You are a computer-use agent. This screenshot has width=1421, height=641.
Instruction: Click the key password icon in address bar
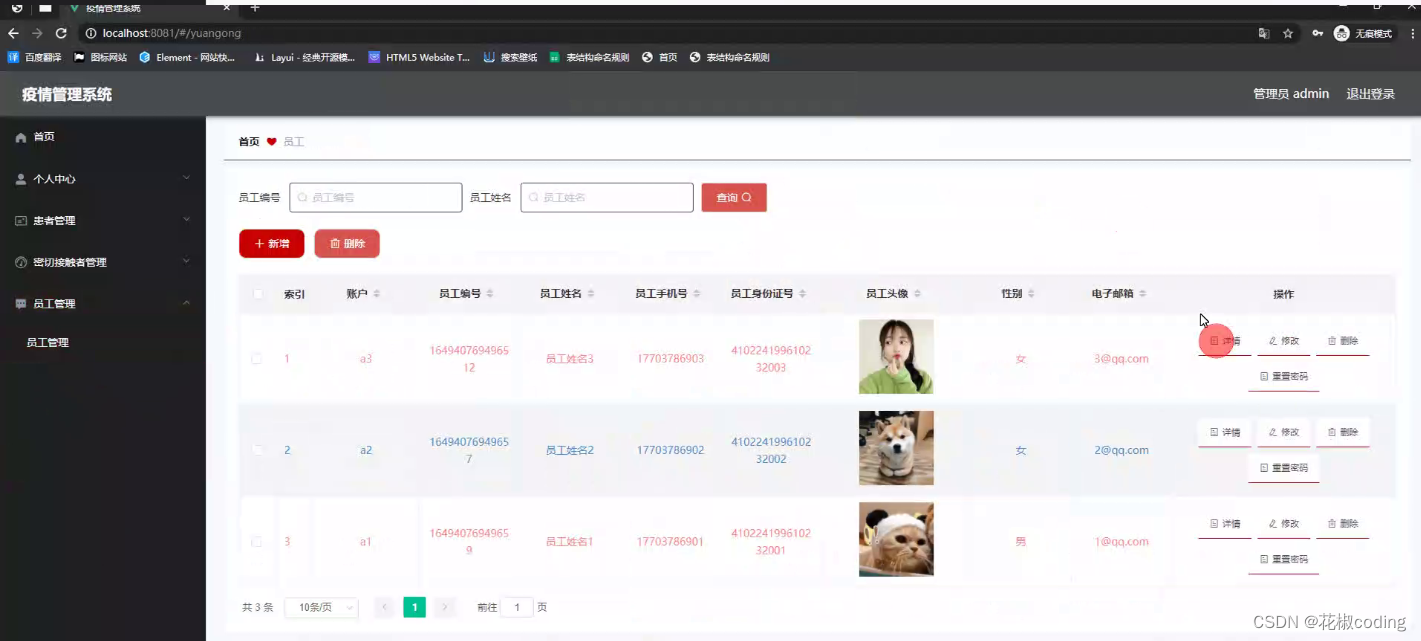pyautogui.click(x=1318, y=33)
